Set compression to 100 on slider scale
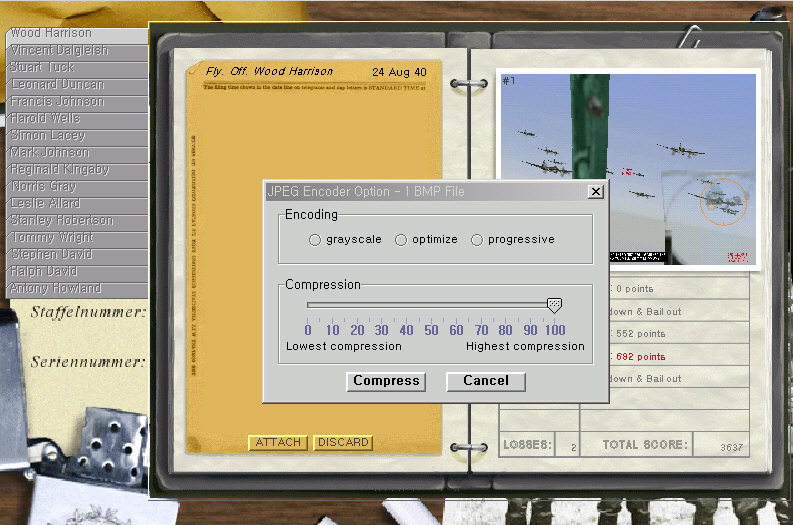 pyautogui.click(x=554, y=330)
